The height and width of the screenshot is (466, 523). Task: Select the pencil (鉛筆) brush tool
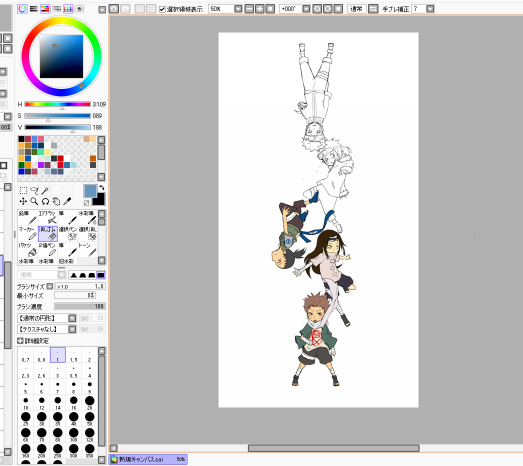(x=28, y=217)
